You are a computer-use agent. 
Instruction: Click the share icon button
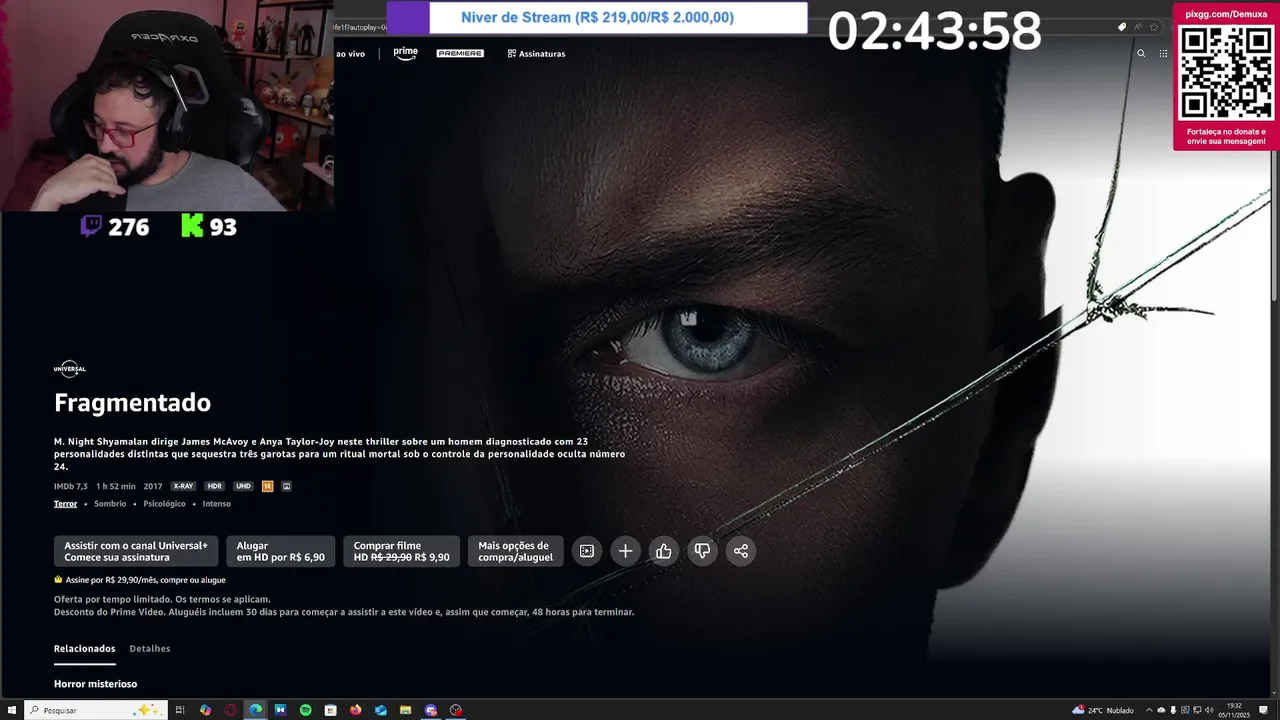pos(741,551)
